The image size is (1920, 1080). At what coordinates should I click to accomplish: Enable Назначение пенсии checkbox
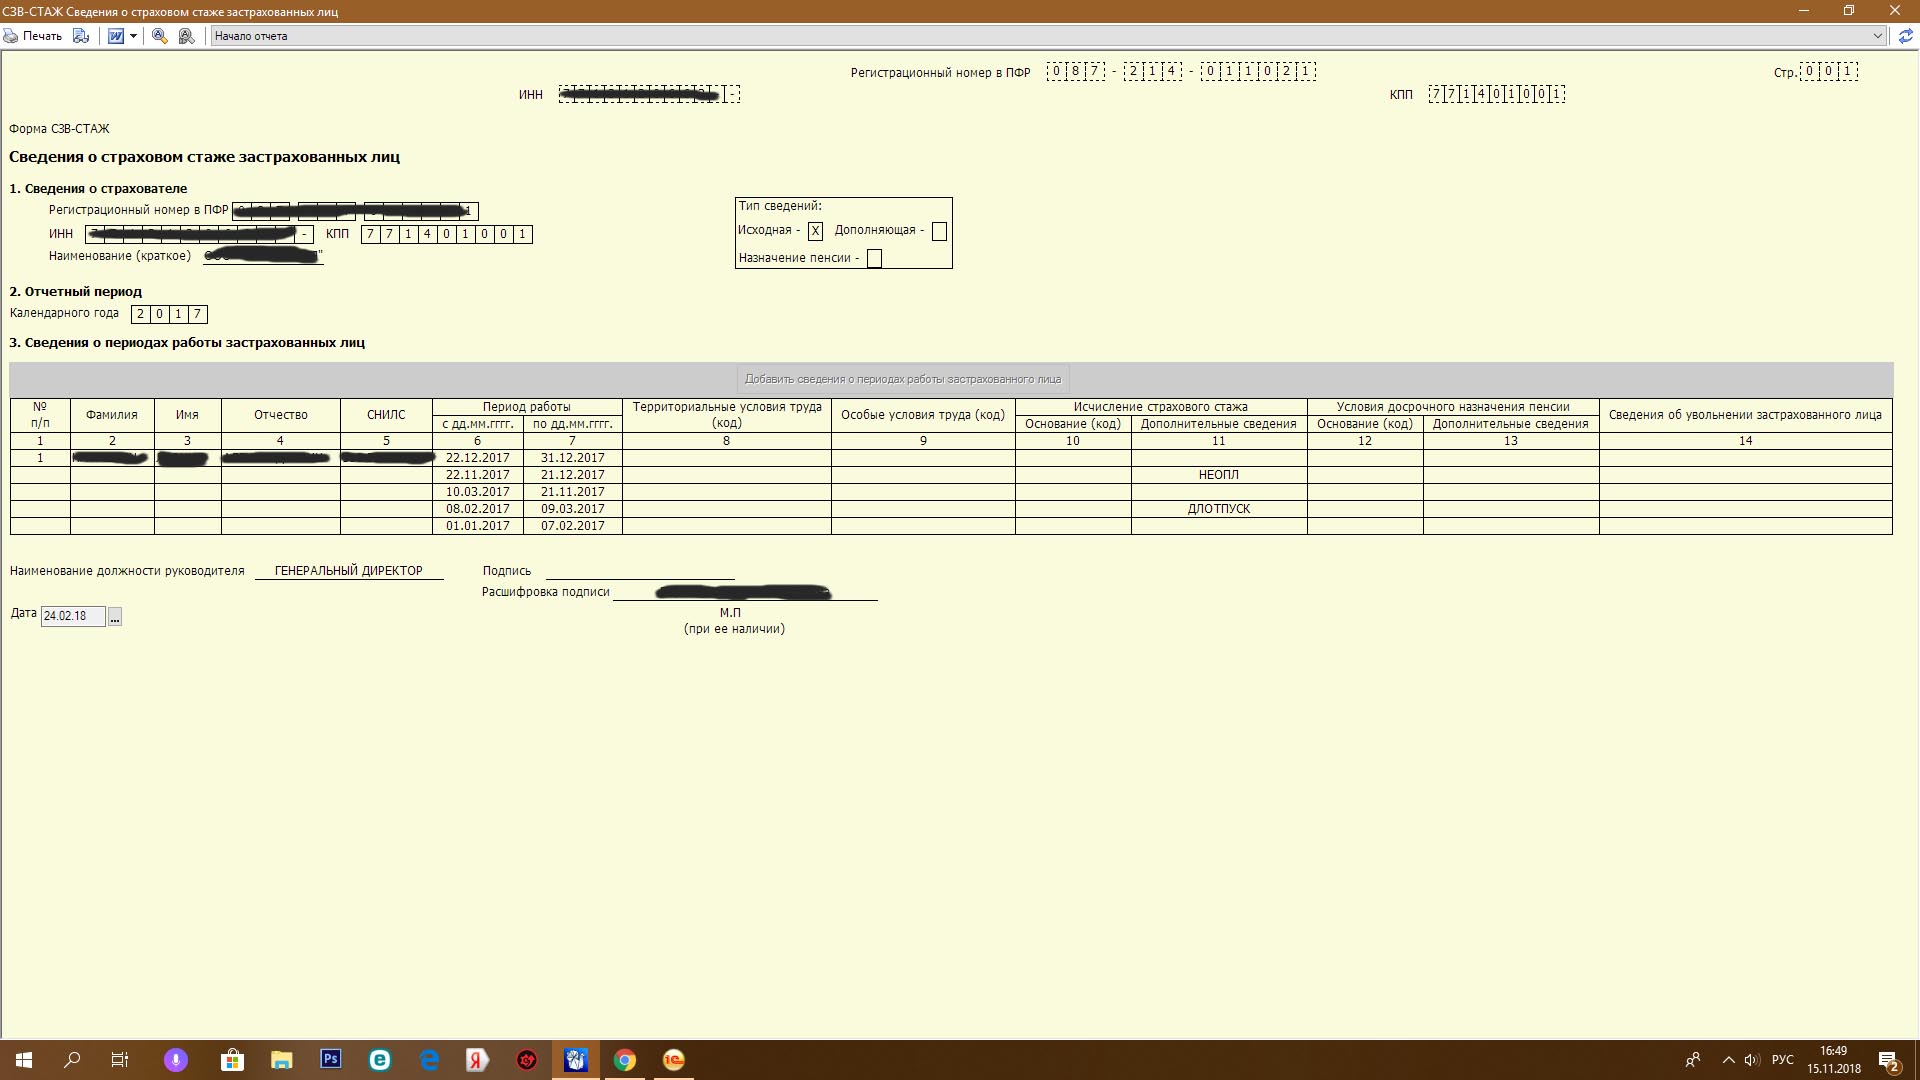pyautogui.click(x=874, y=259)
